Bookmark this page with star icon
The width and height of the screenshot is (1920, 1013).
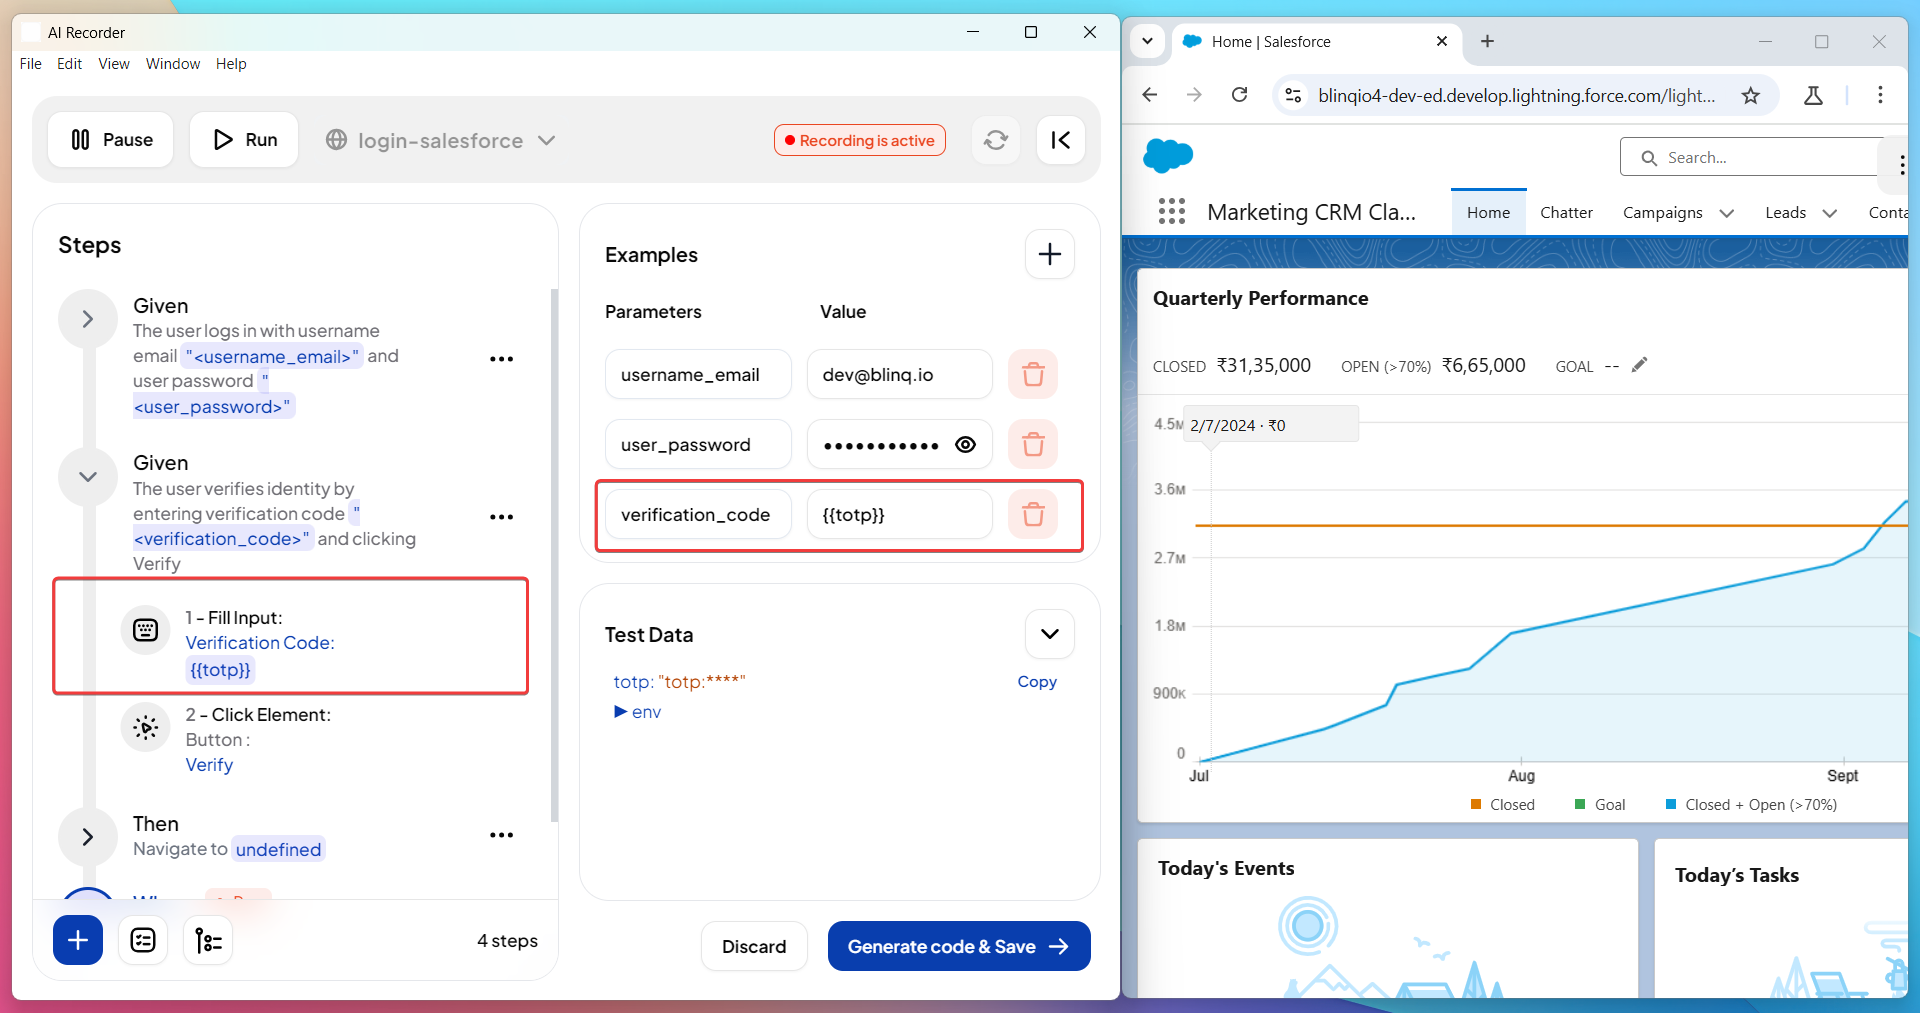(x=1750, y=95)
